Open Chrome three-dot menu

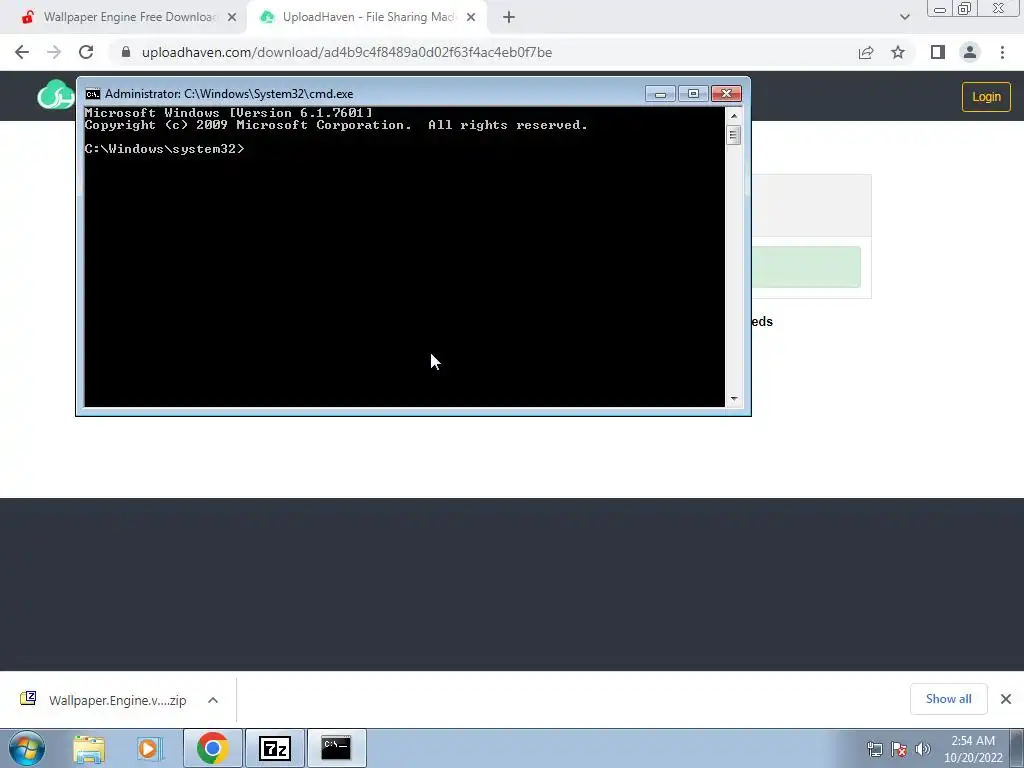click(x=1002, y=52)
